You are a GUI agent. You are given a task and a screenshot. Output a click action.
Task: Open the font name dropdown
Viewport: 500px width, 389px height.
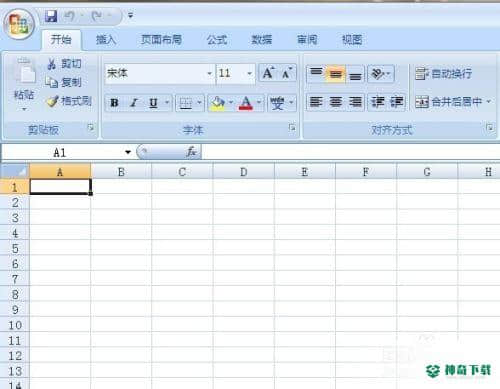tap(209, 73)
